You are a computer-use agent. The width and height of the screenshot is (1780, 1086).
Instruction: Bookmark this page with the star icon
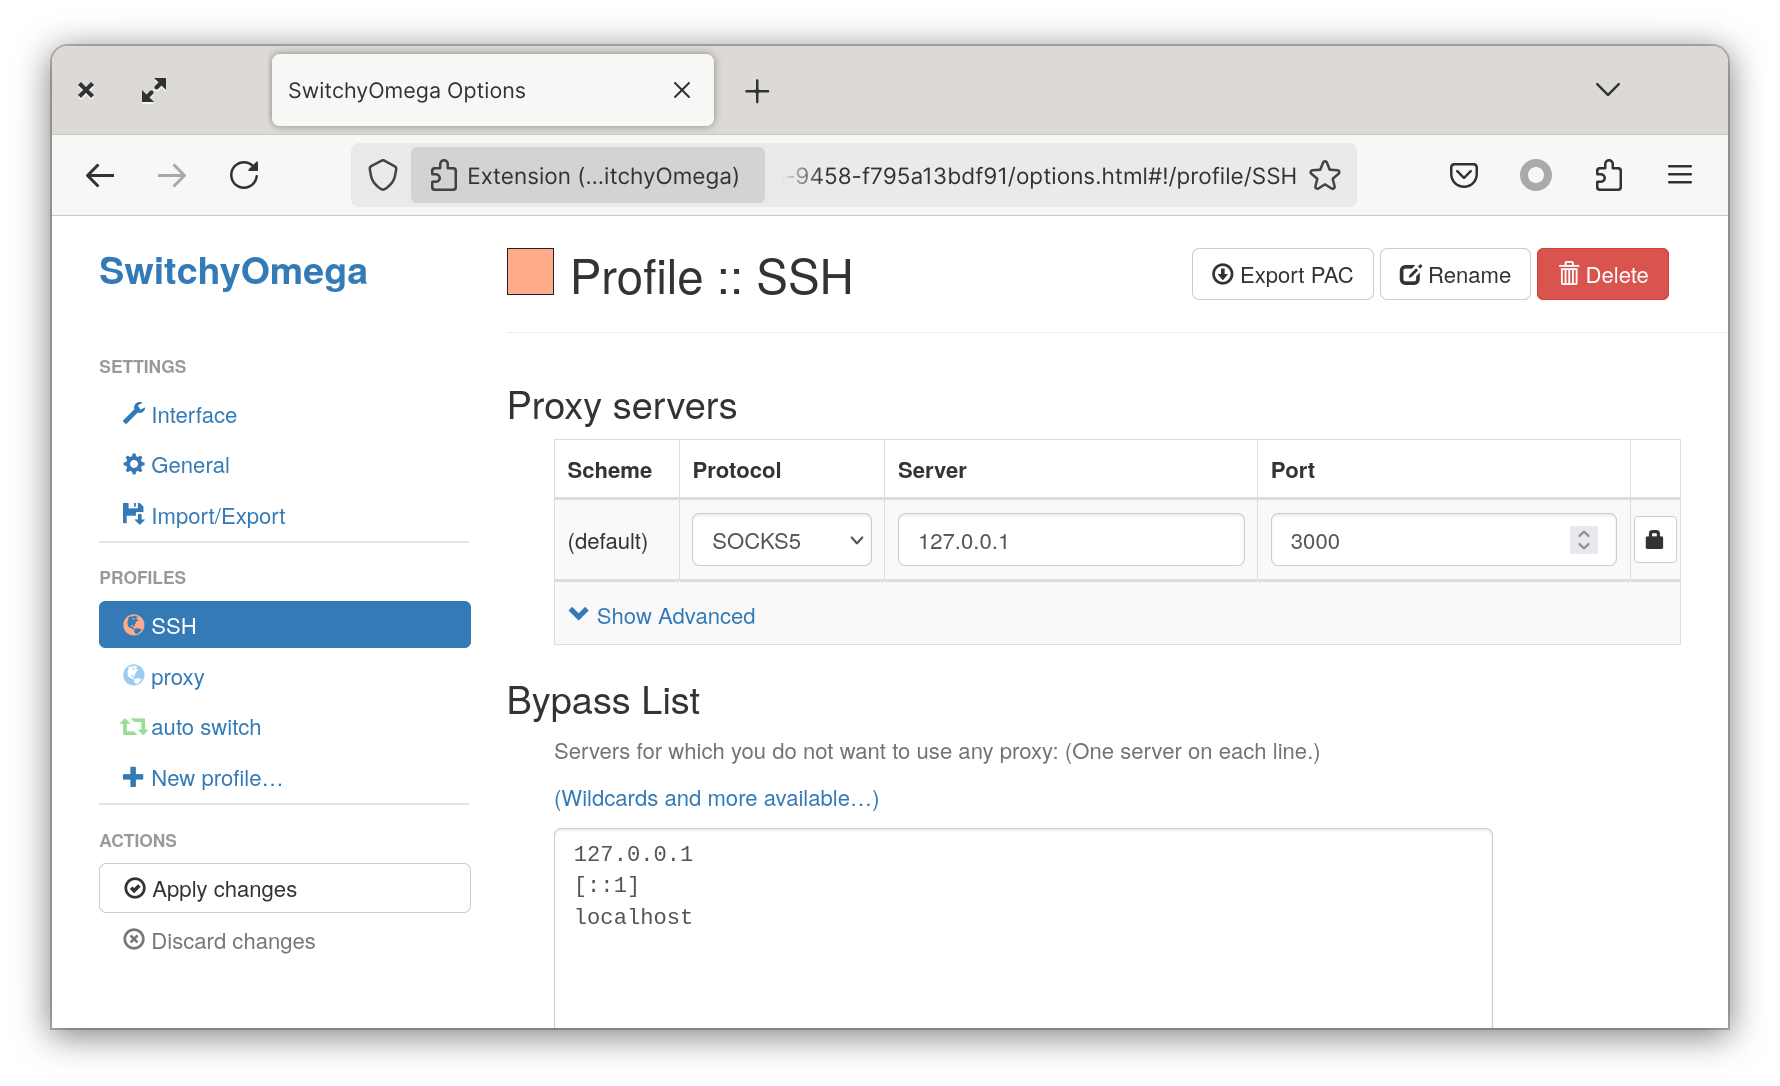(1325, 176)
